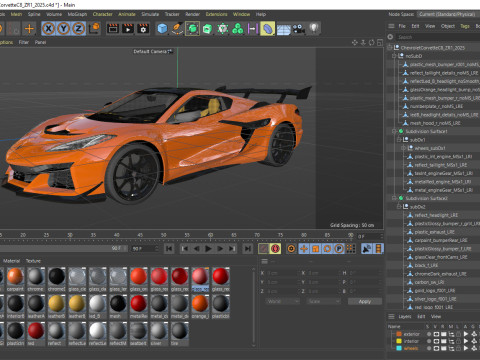Toggle the Point Level Animation dots icon

pyautogui.click(x=350, y=249)
